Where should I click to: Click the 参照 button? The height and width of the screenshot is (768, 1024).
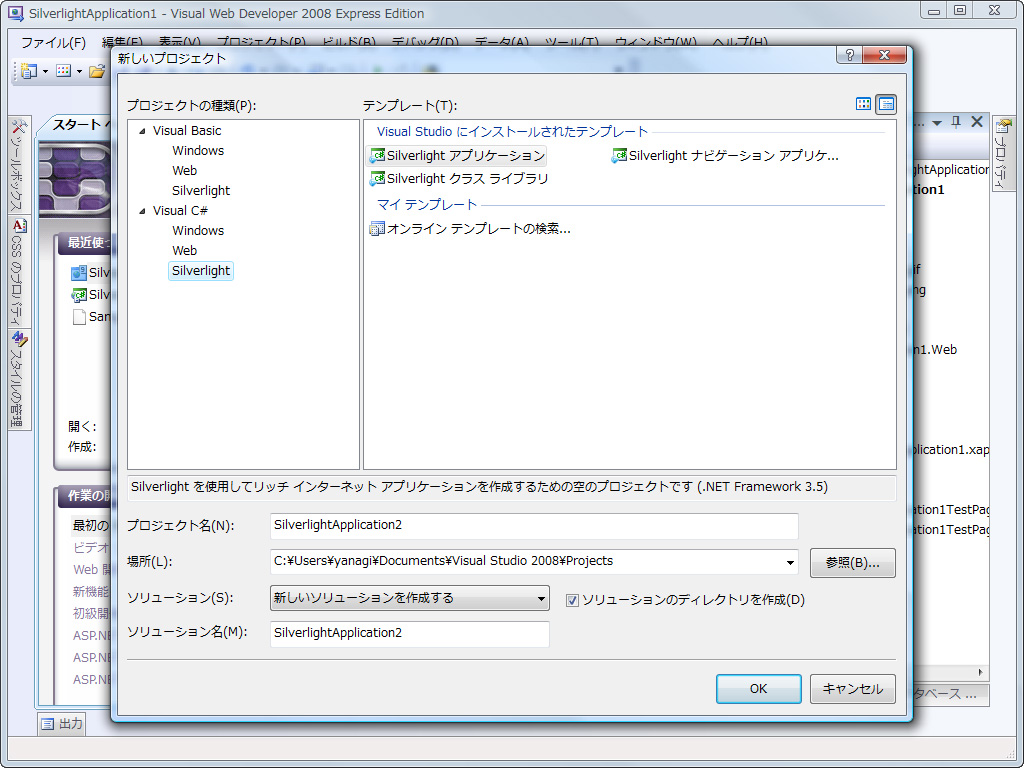[x=852, y=563]
